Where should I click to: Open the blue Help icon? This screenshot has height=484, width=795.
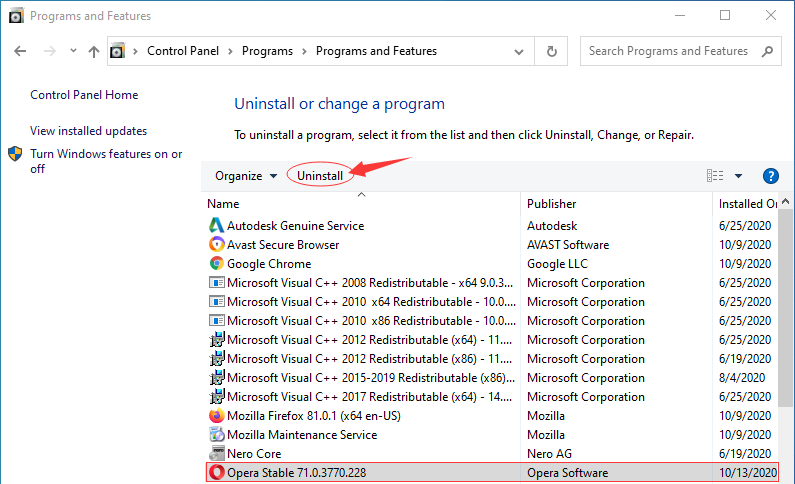[771, 176]
